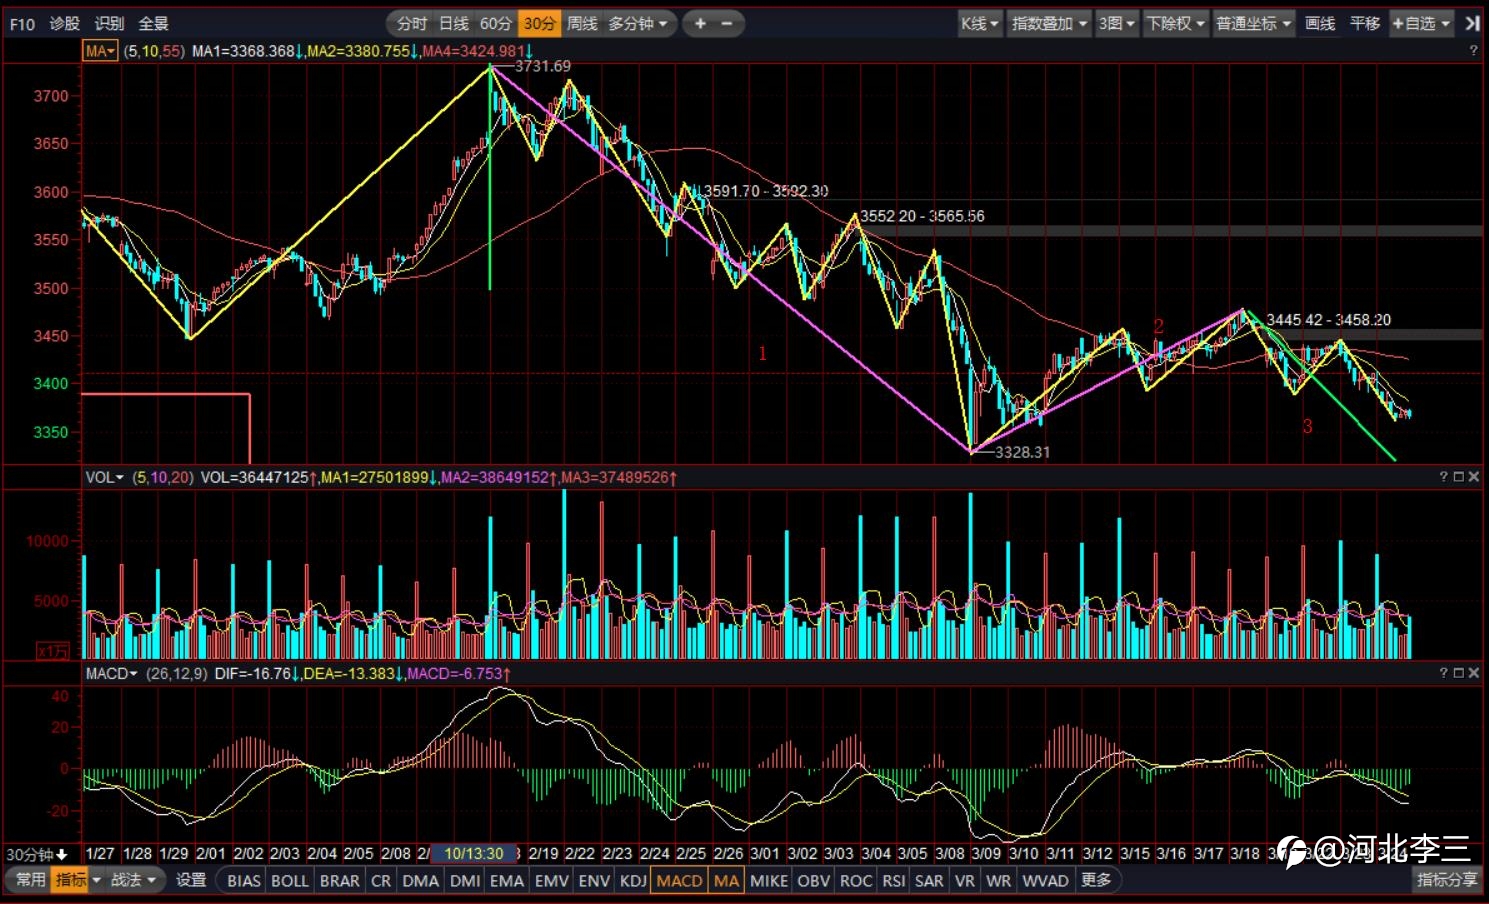
Task: Open the 下除权 adjustment dropdown
Action: (1176, 23)
